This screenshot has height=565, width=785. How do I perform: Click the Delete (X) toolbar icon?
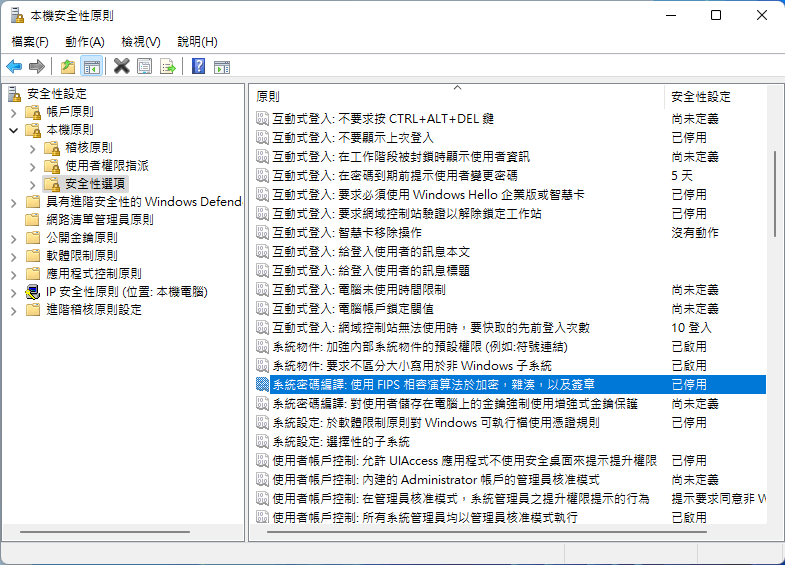click(x=121, y=66)
